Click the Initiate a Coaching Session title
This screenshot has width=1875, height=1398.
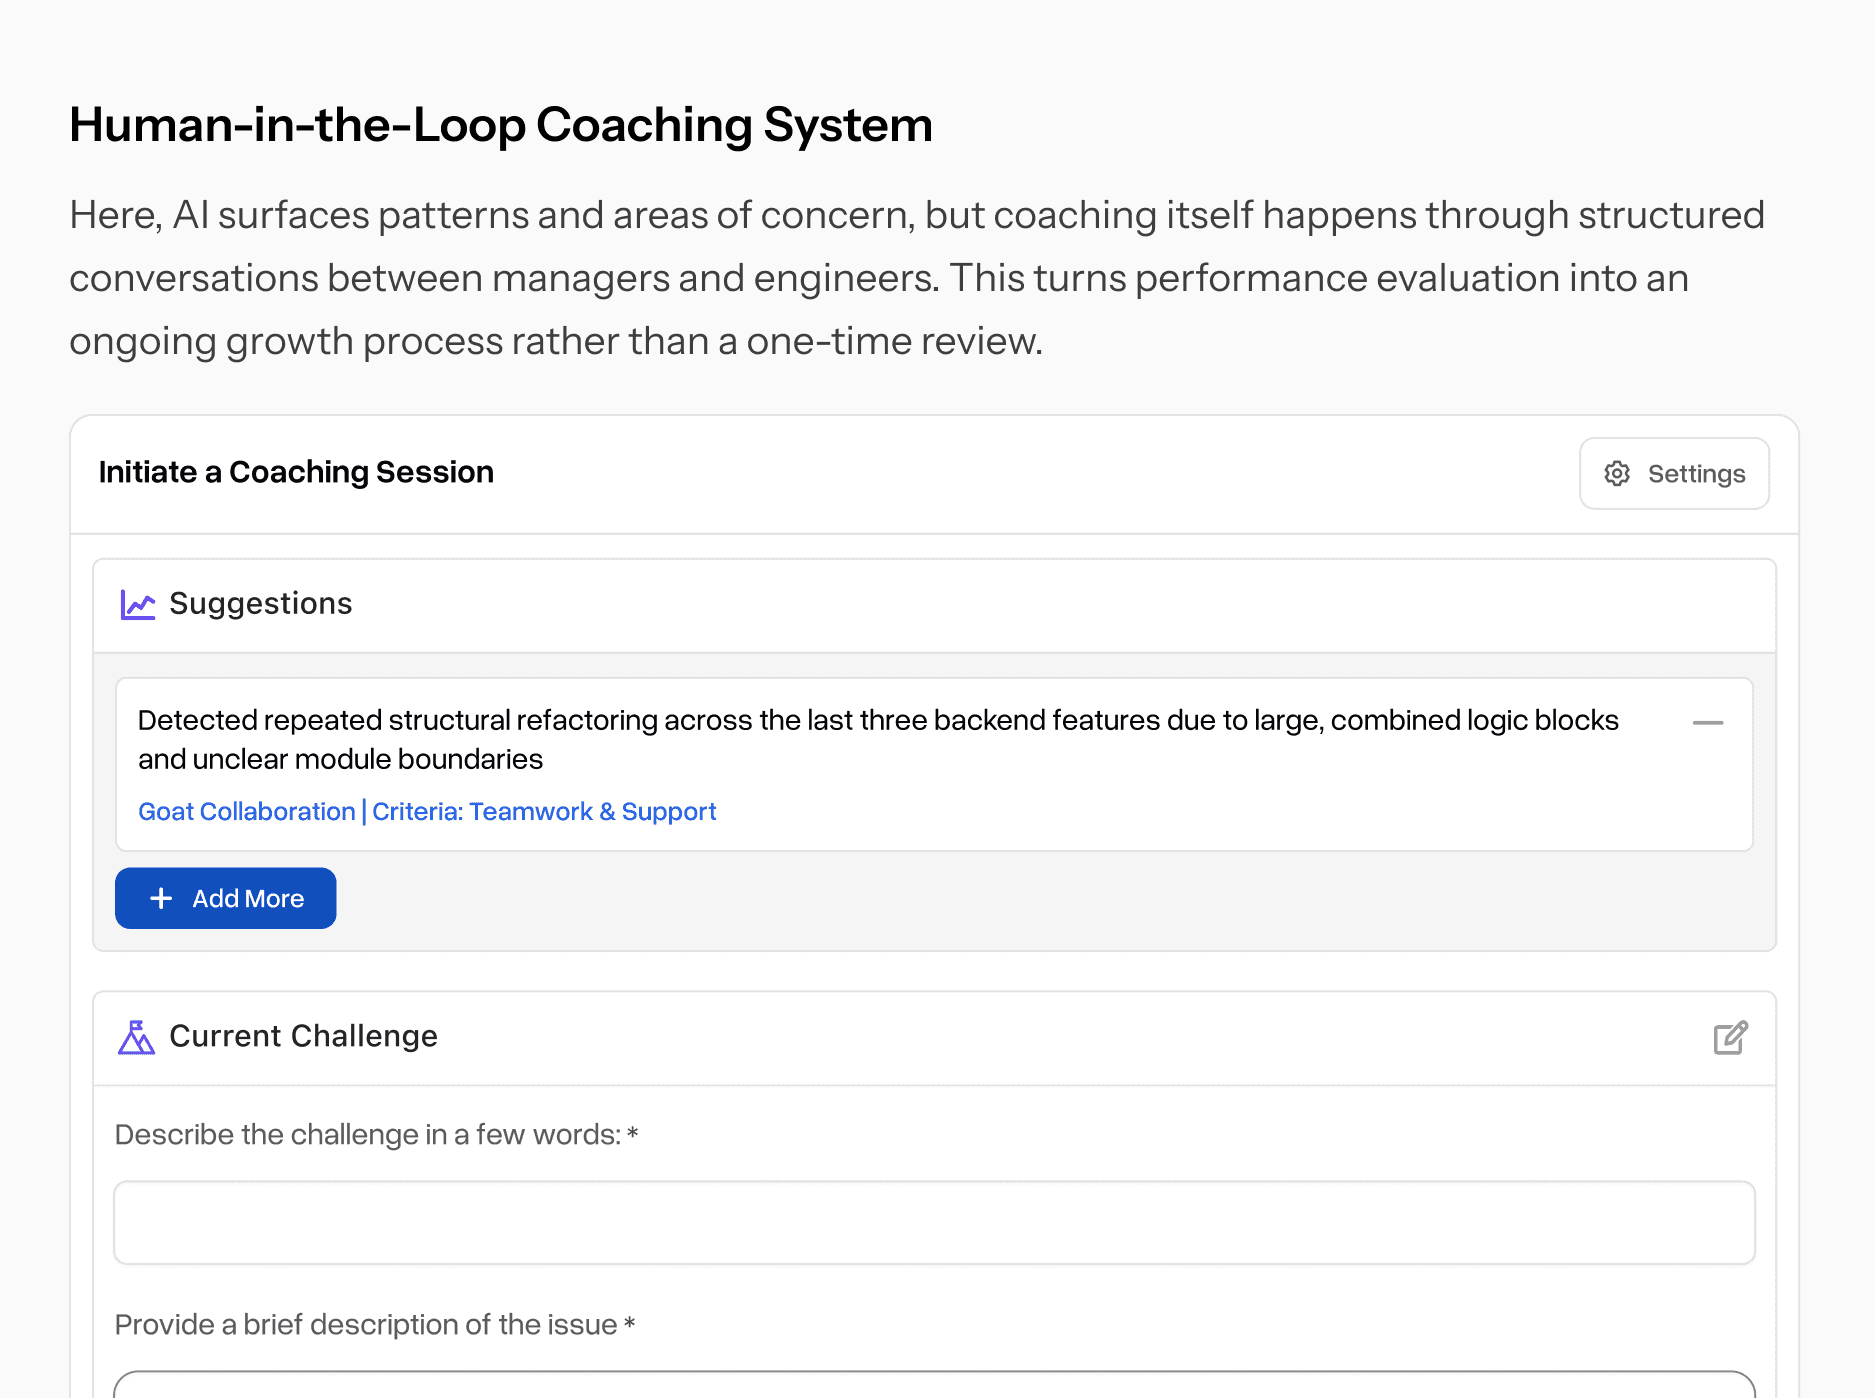coord(296,472)
